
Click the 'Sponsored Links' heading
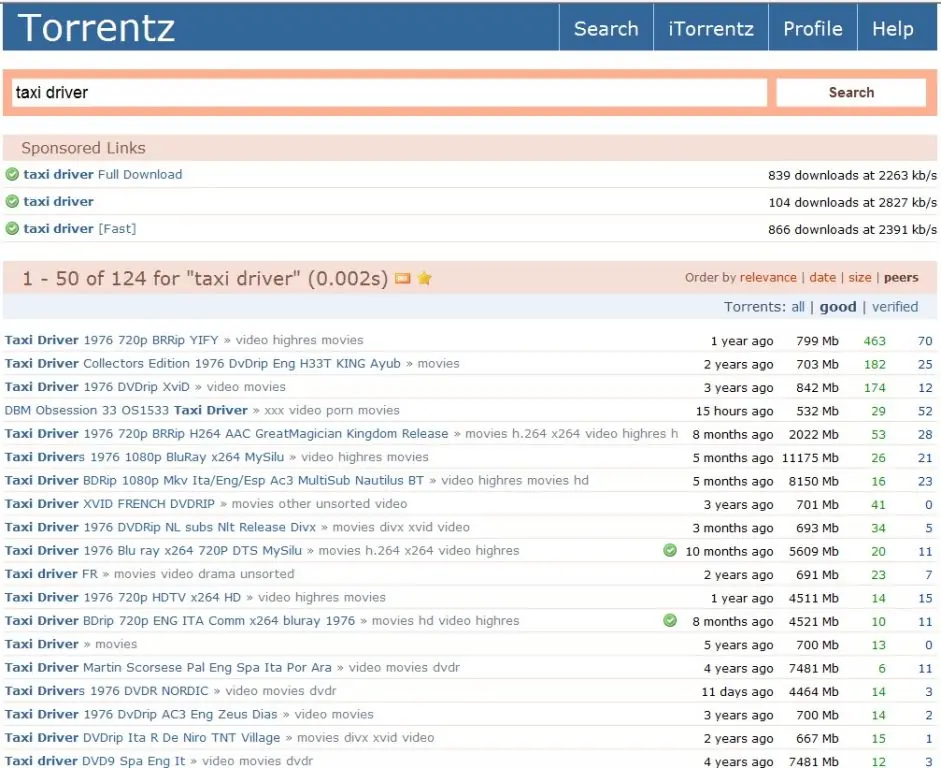pos(83,148)
